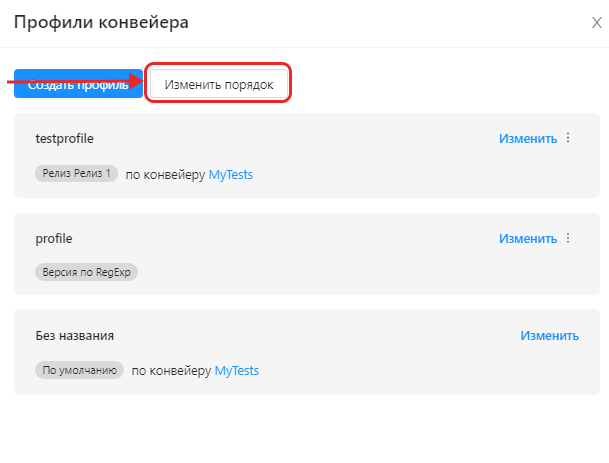Close the Профили конвейера dialog
The image size is (609, 463).
coord(597,22)
